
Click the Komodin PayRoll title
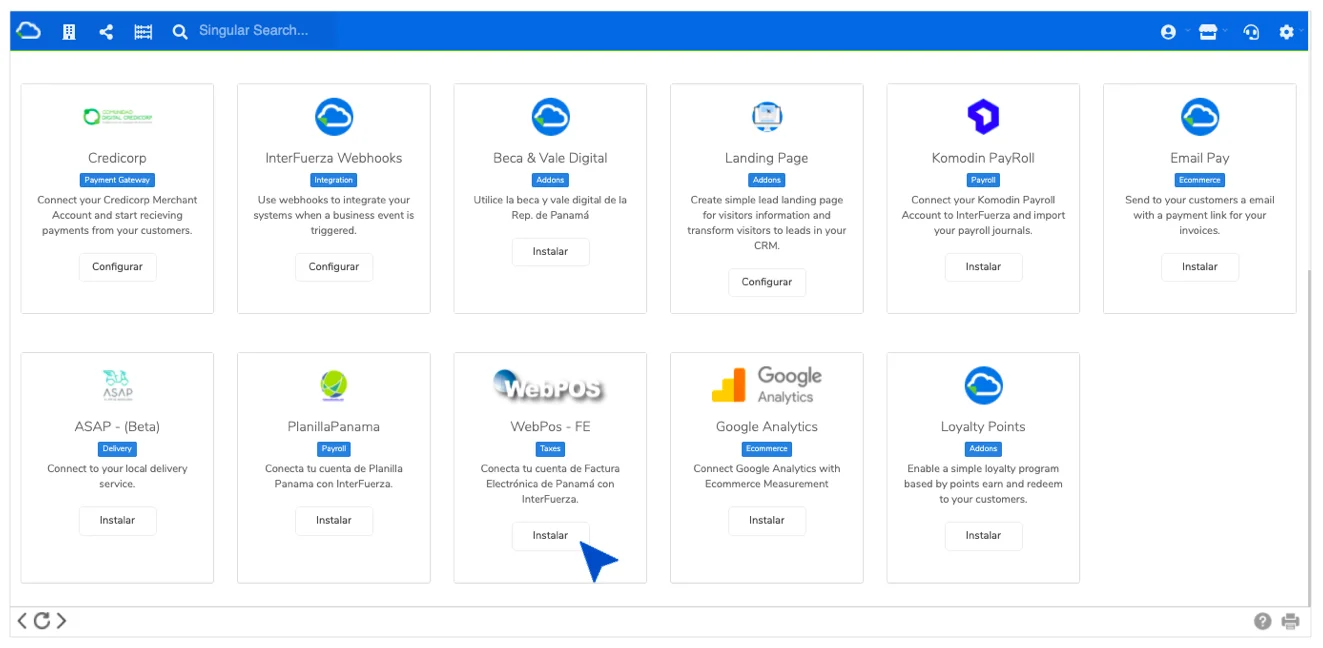coord(983,158)
